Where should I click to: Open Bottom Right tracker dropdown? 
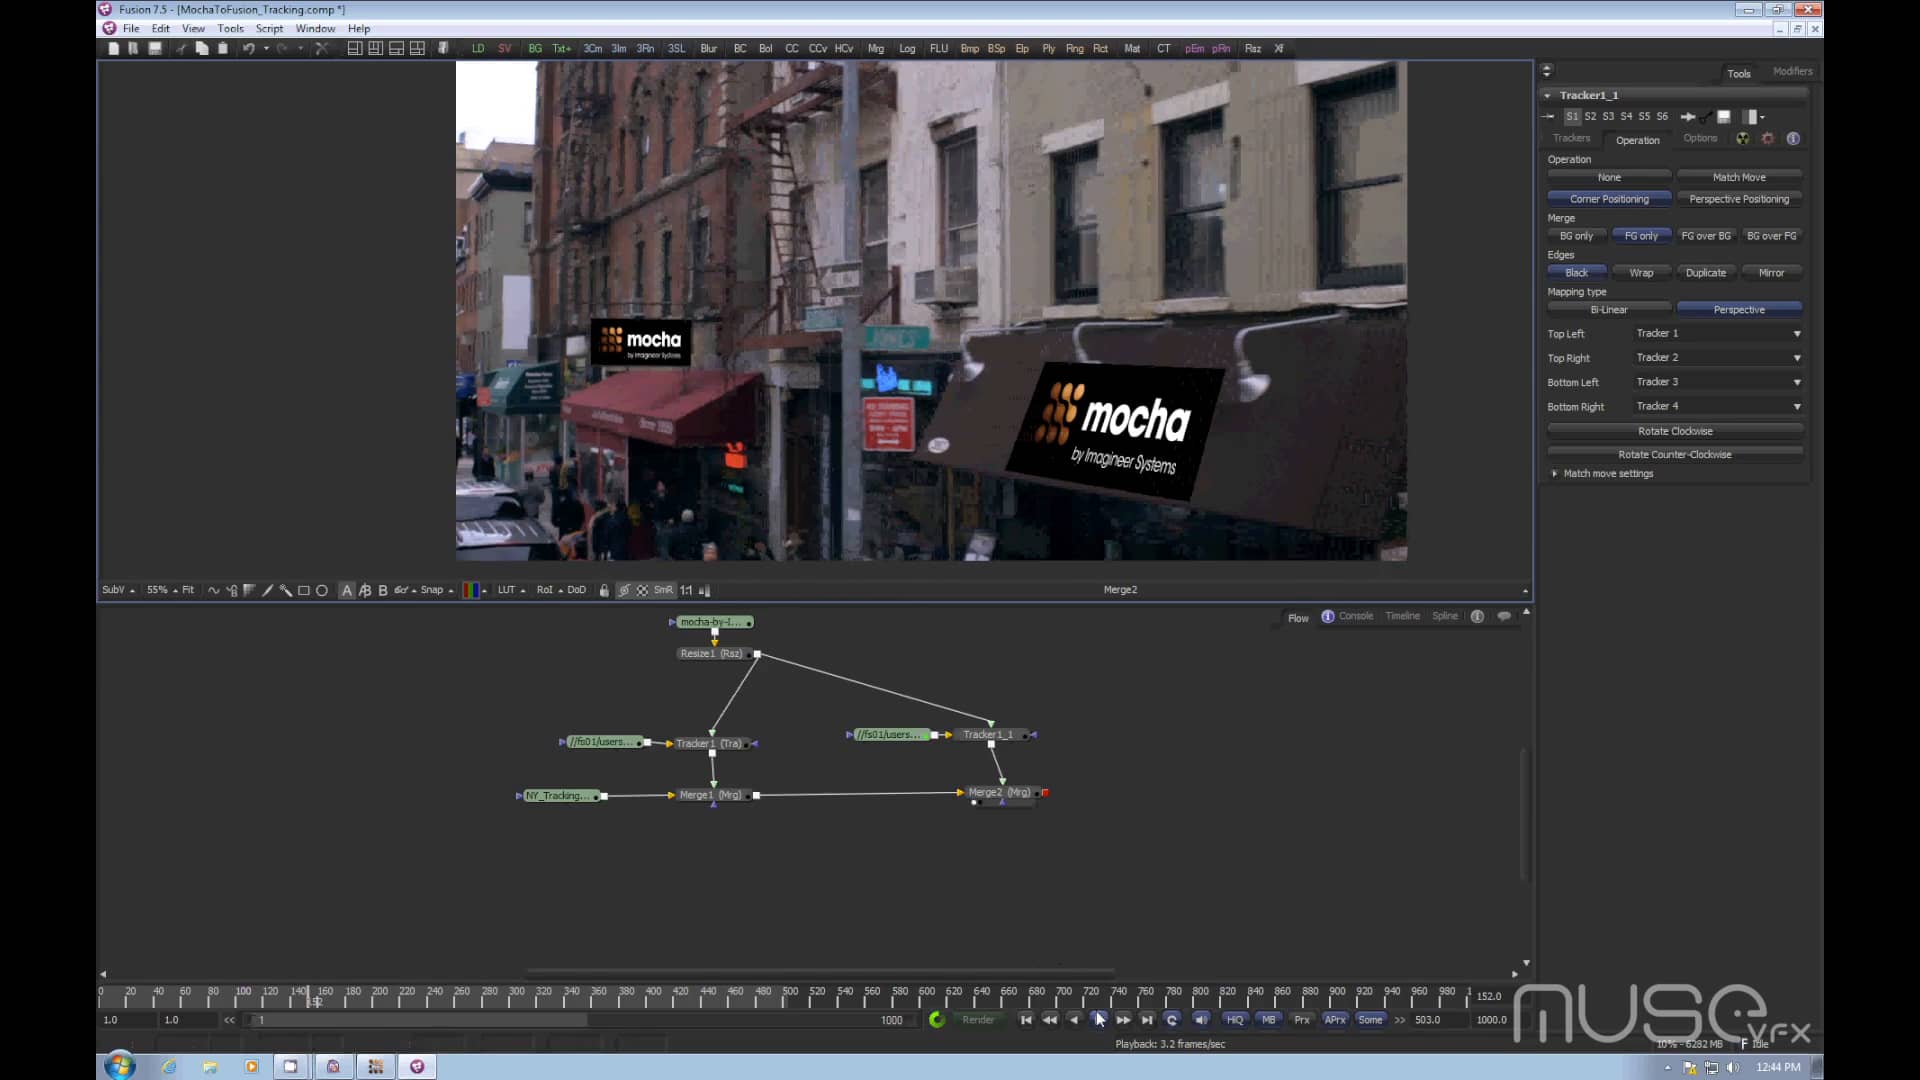[x=1718, y=406]
